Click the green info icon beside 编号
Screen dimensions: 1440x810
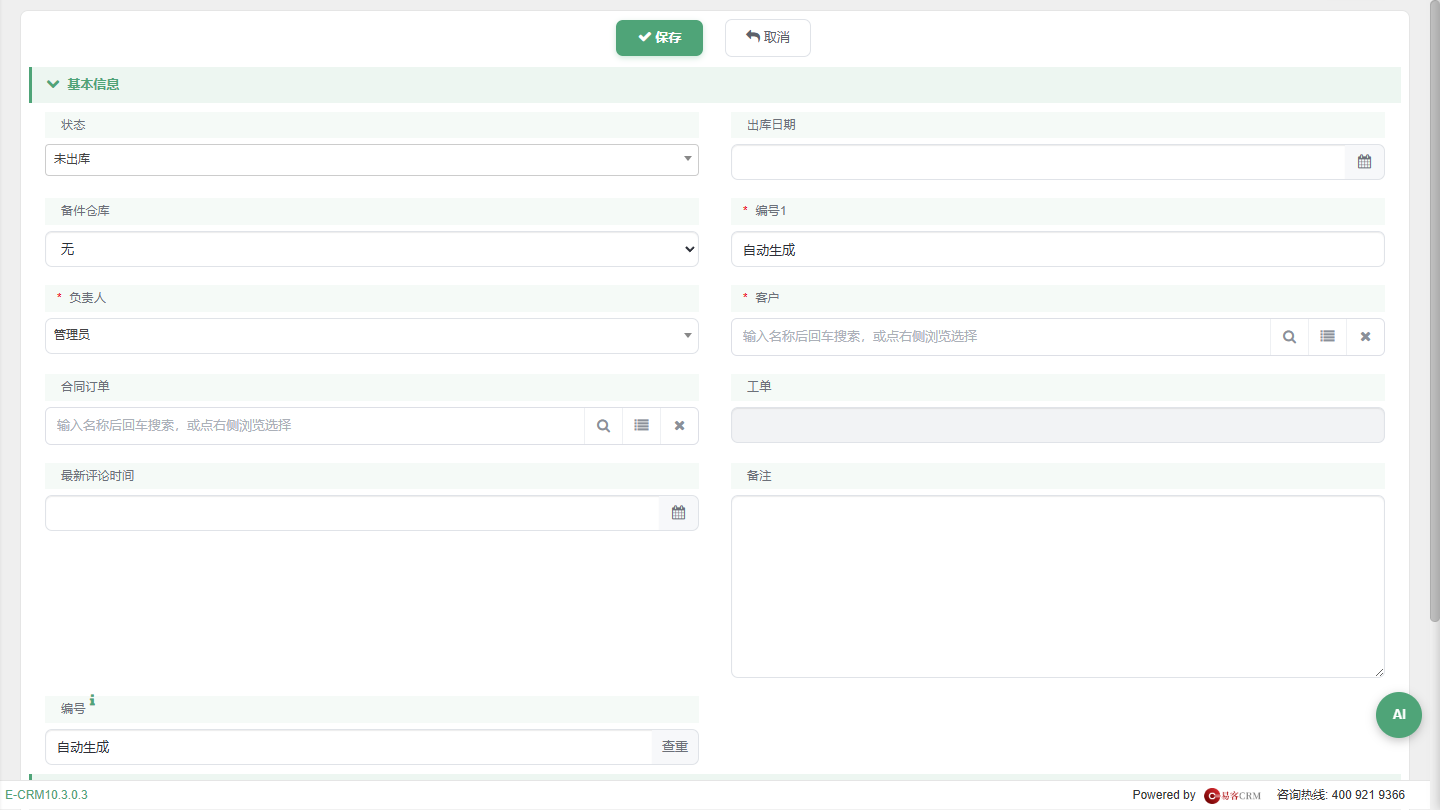93,700
